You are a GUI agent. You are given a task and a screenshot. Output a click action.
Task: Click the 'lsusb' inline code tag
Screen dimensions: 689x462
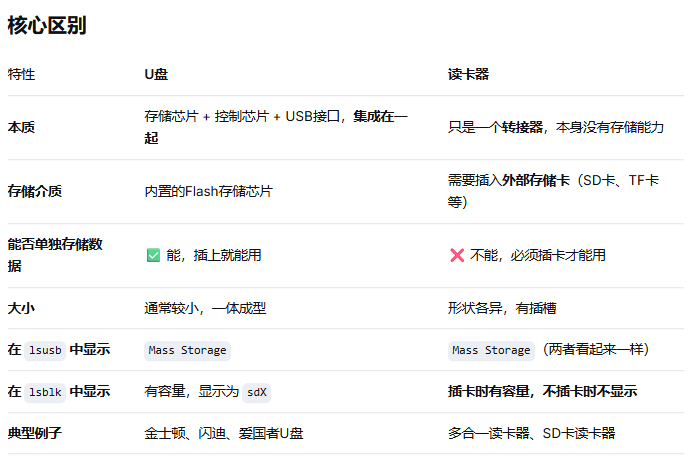45,350
